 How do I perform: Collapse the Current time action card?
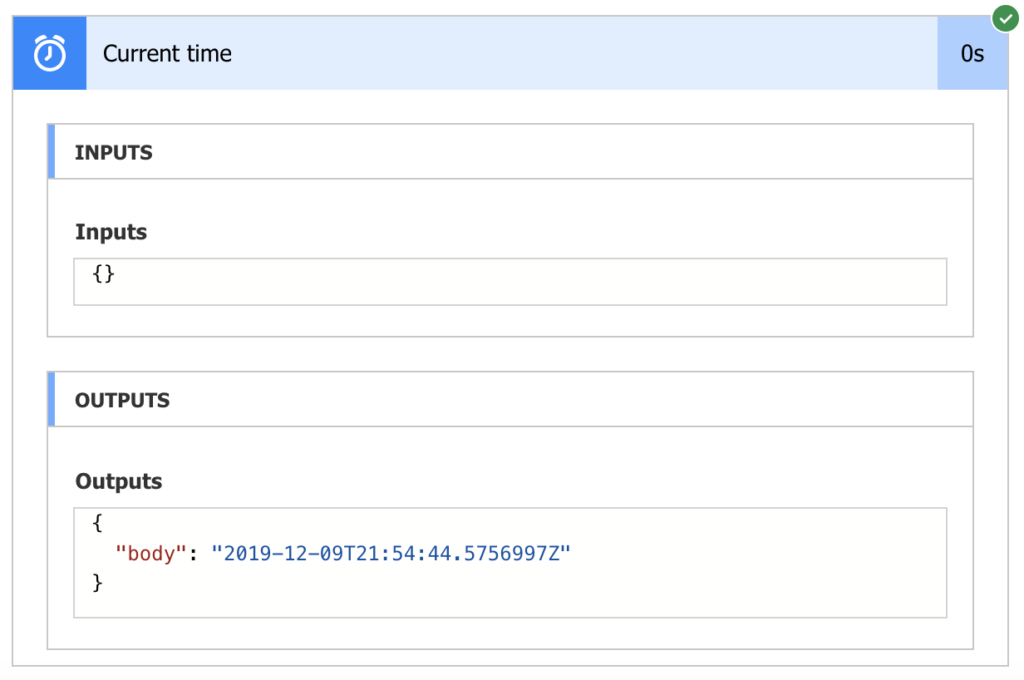[500, 52]
